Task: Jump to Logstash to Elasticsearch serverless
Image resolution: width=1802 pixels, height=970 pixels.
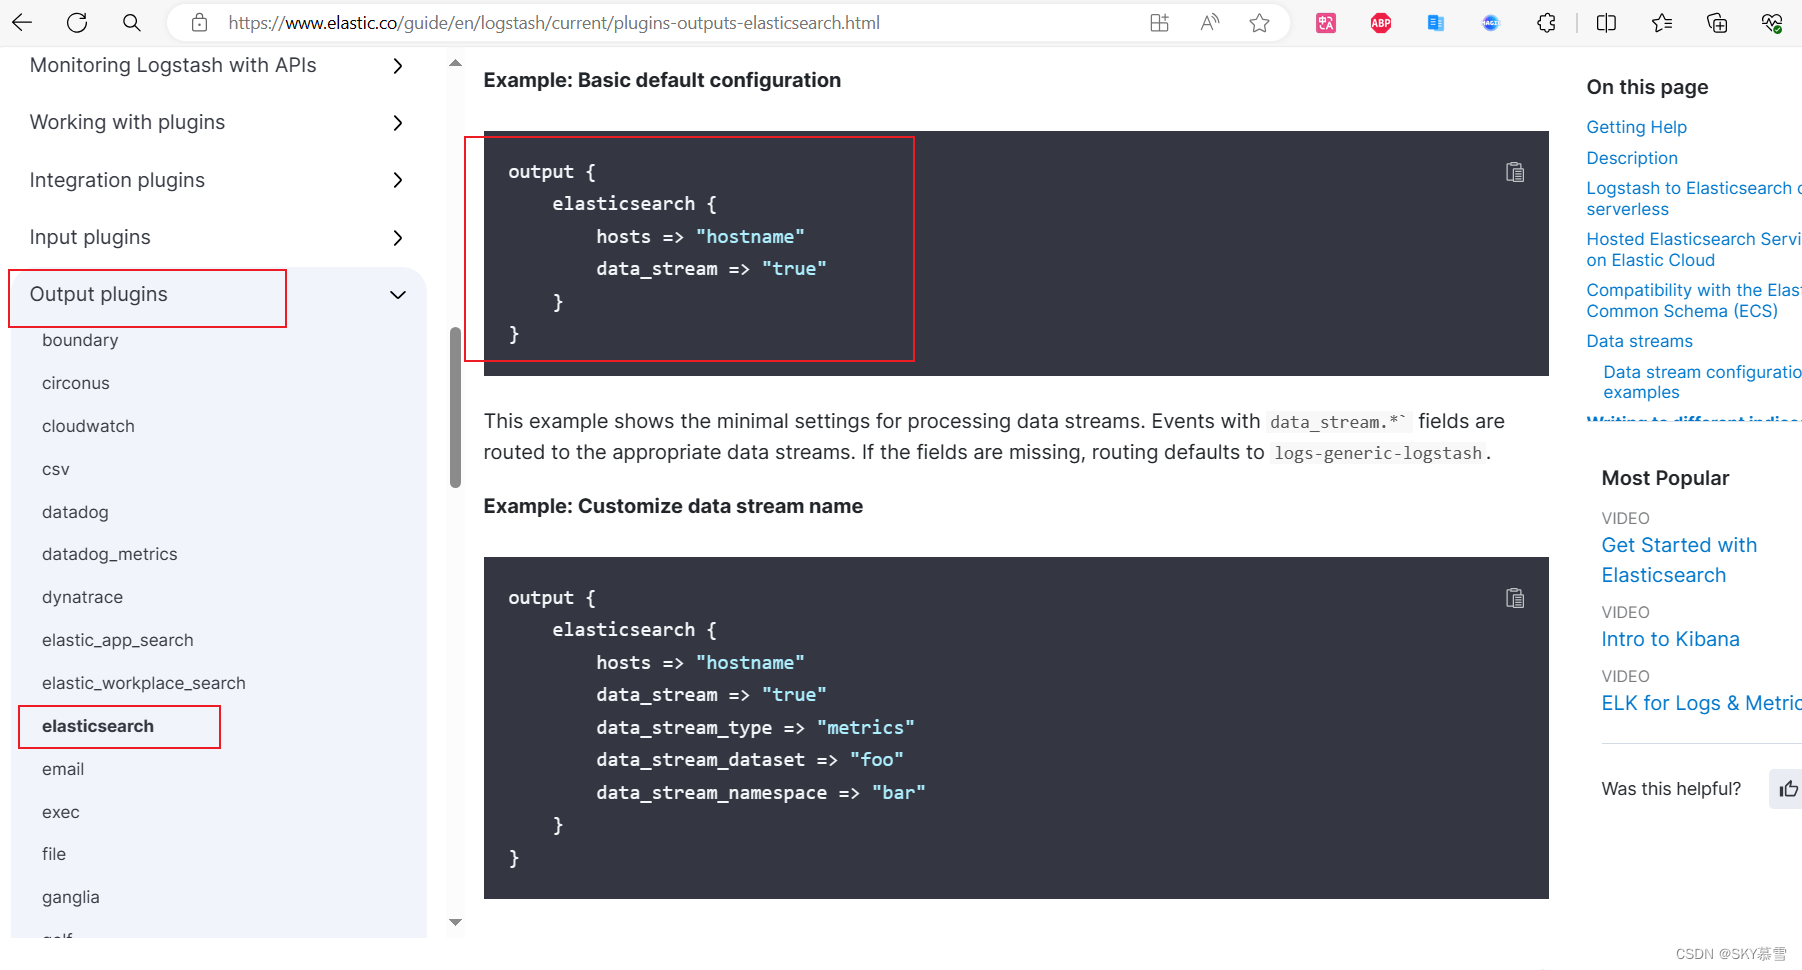Action: tap(1693, 198)
